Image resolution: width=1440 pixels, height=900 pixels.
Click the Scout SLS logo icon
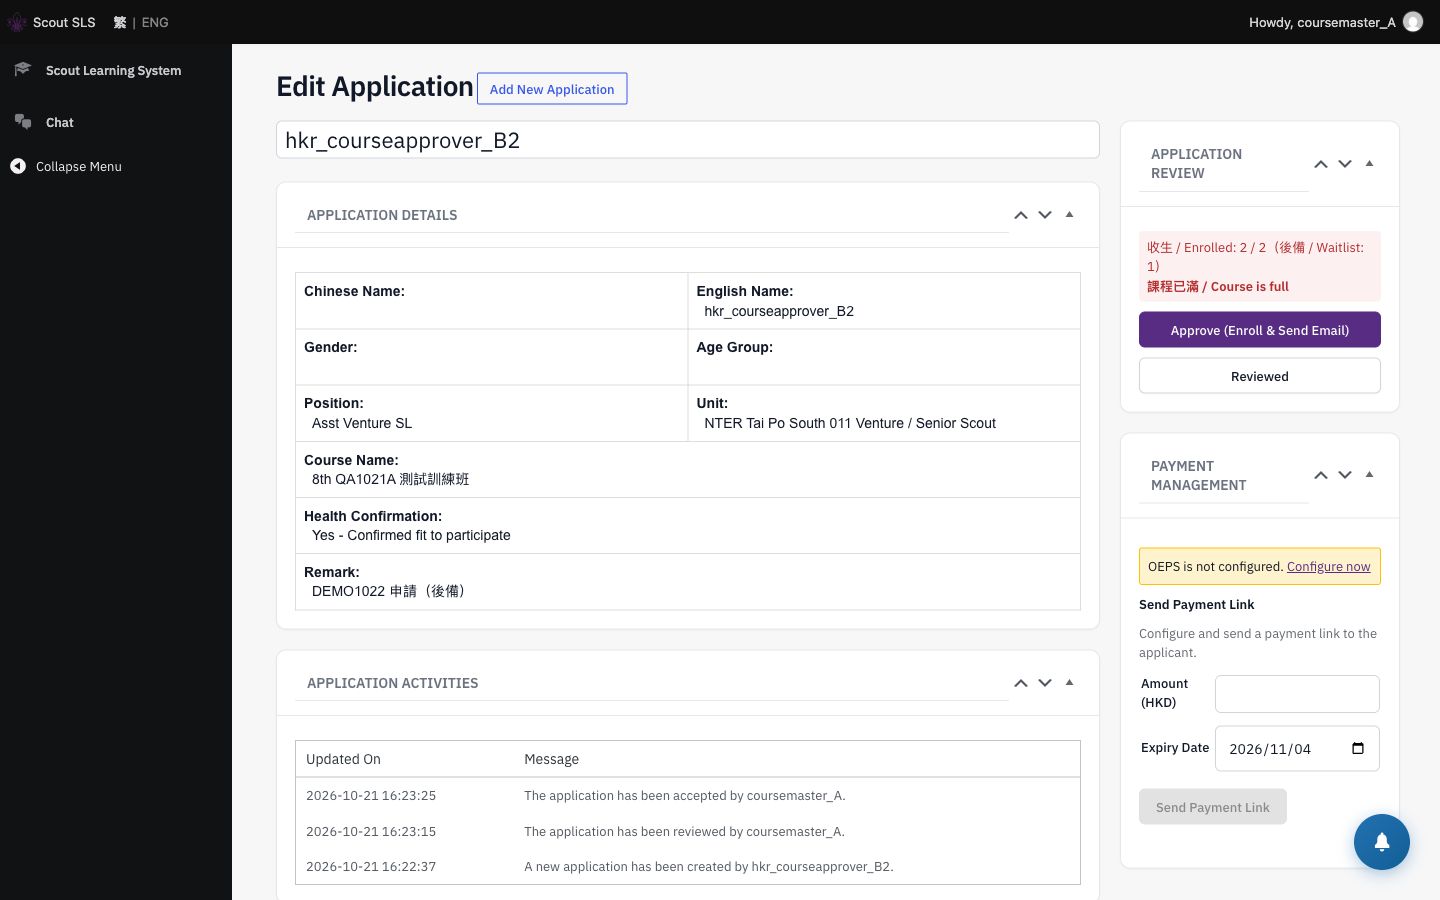17,22
